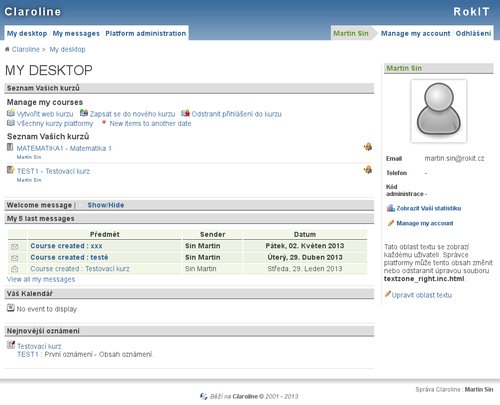This screenshot has height=405, width=500.
Task: Click the View all my messages link
Action: [41, 279]
